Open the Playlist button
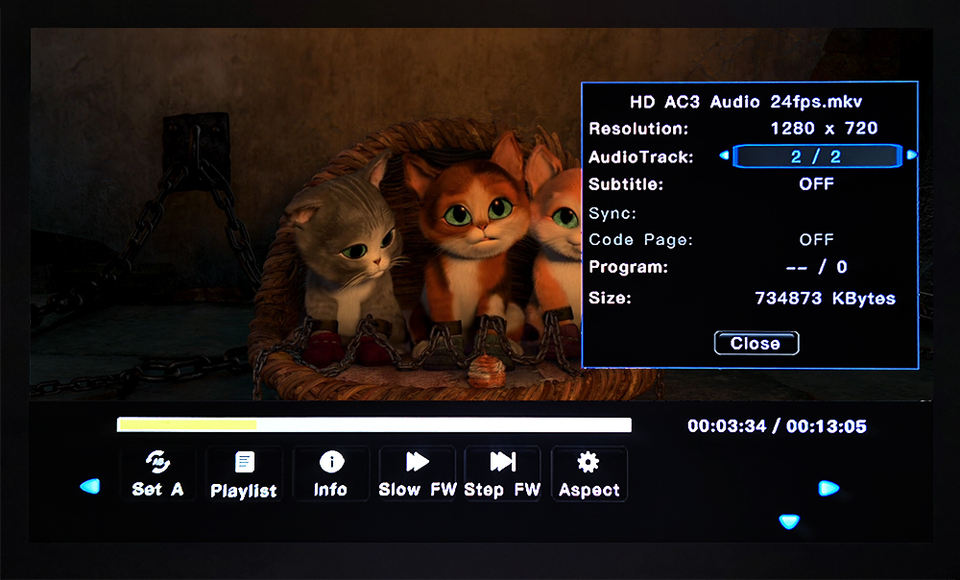 click(x=244, y=474)
